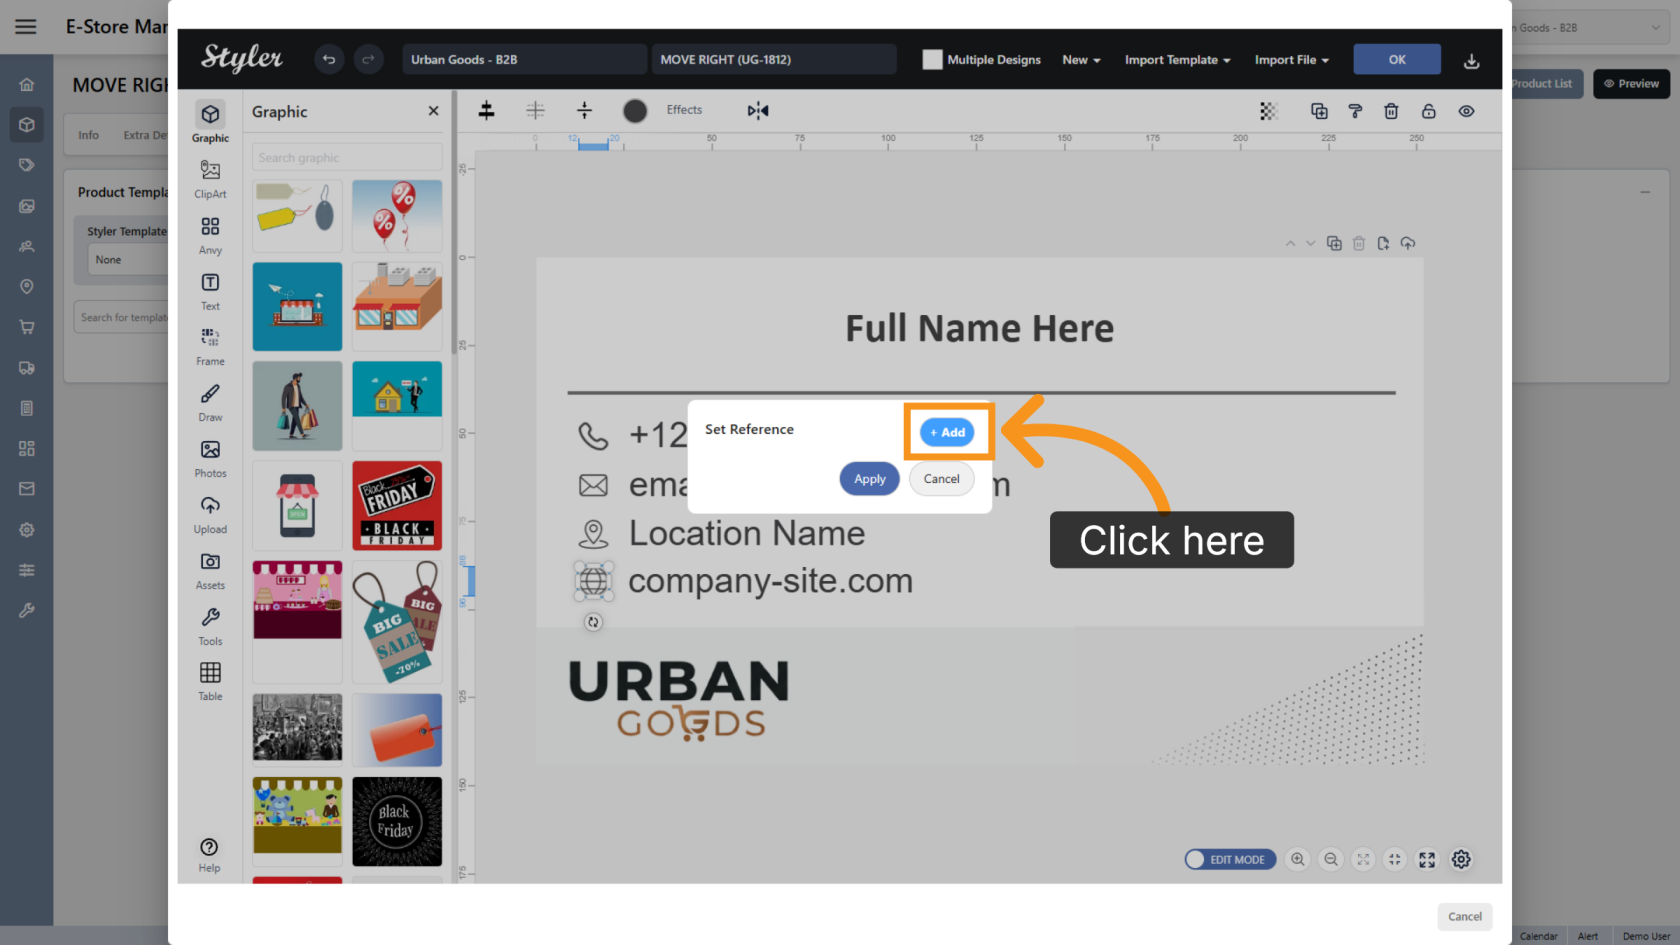Viewport: 1680px width, 945px height.
Task: Select the Location Name text
Action: [x=747, y=533]
